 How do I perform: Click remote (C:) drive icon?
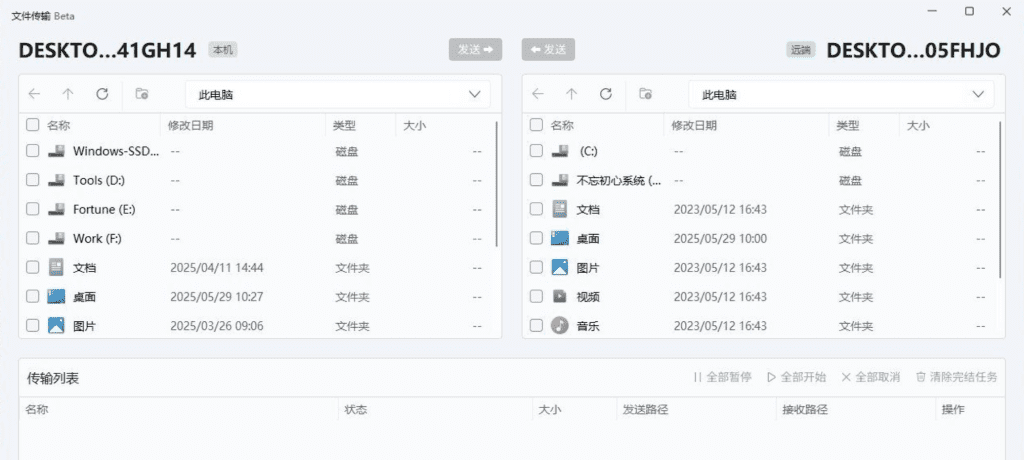(560, 151)
